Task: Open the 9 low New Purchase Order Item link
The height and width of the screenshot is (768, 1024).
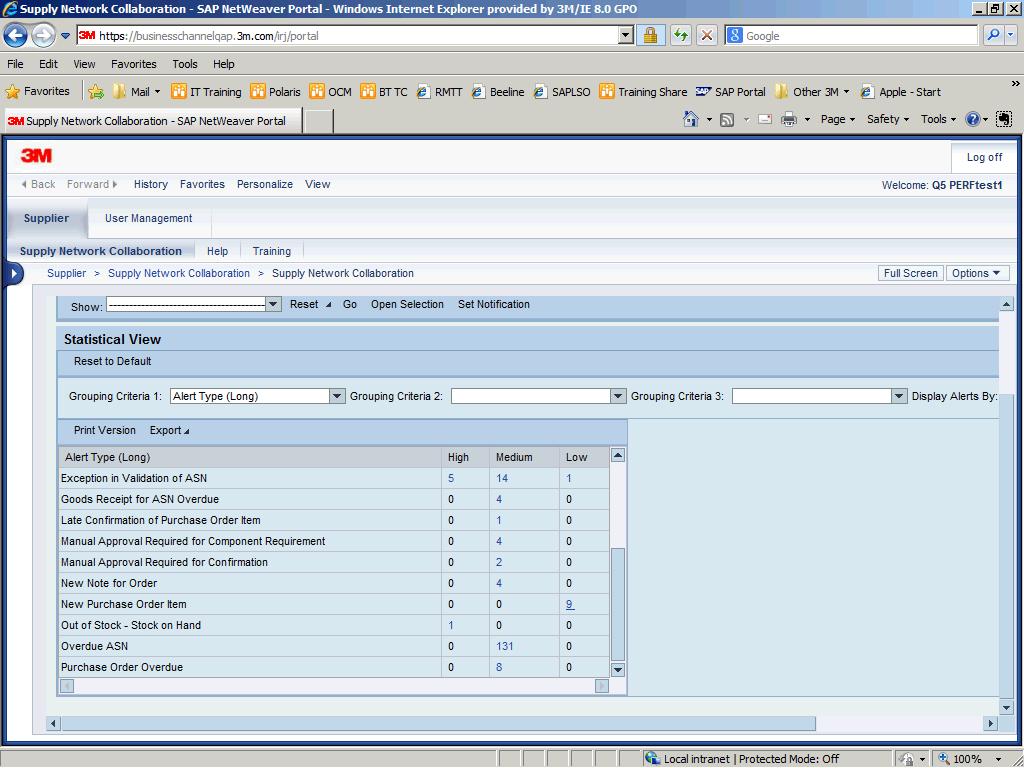Action: point(569,605)
